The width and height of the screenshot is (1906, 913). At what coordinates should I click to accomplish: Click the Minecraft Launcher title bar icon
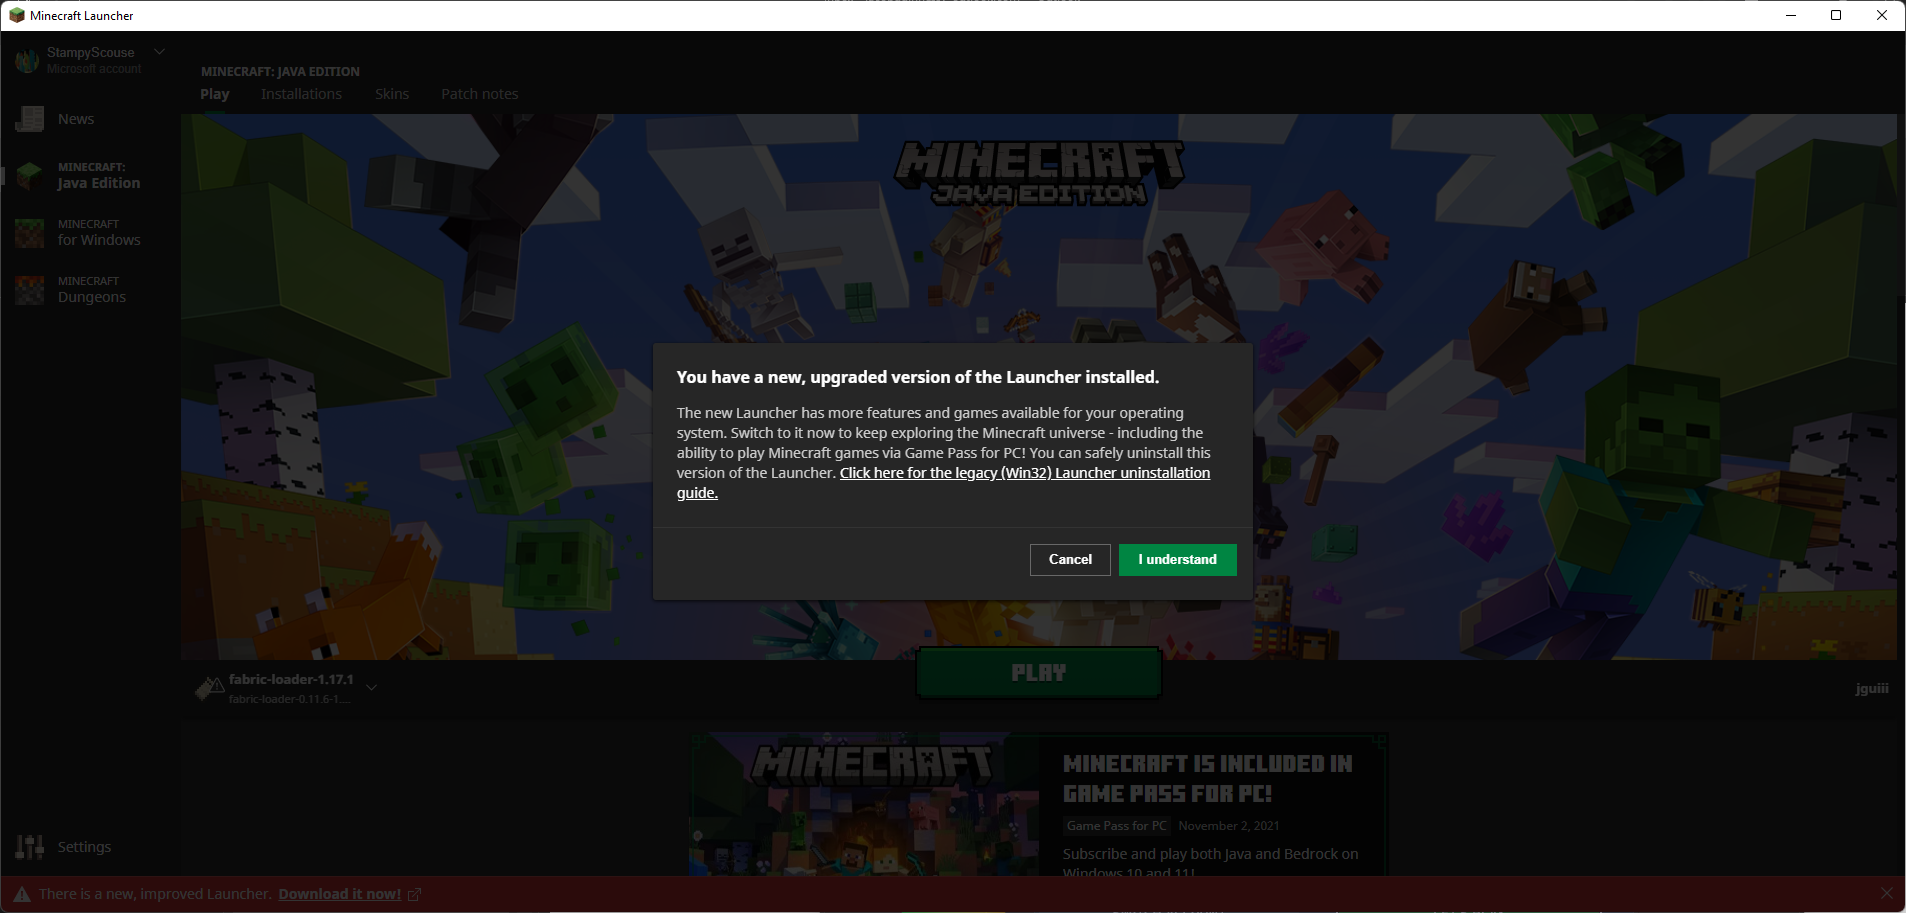[16, 15]
